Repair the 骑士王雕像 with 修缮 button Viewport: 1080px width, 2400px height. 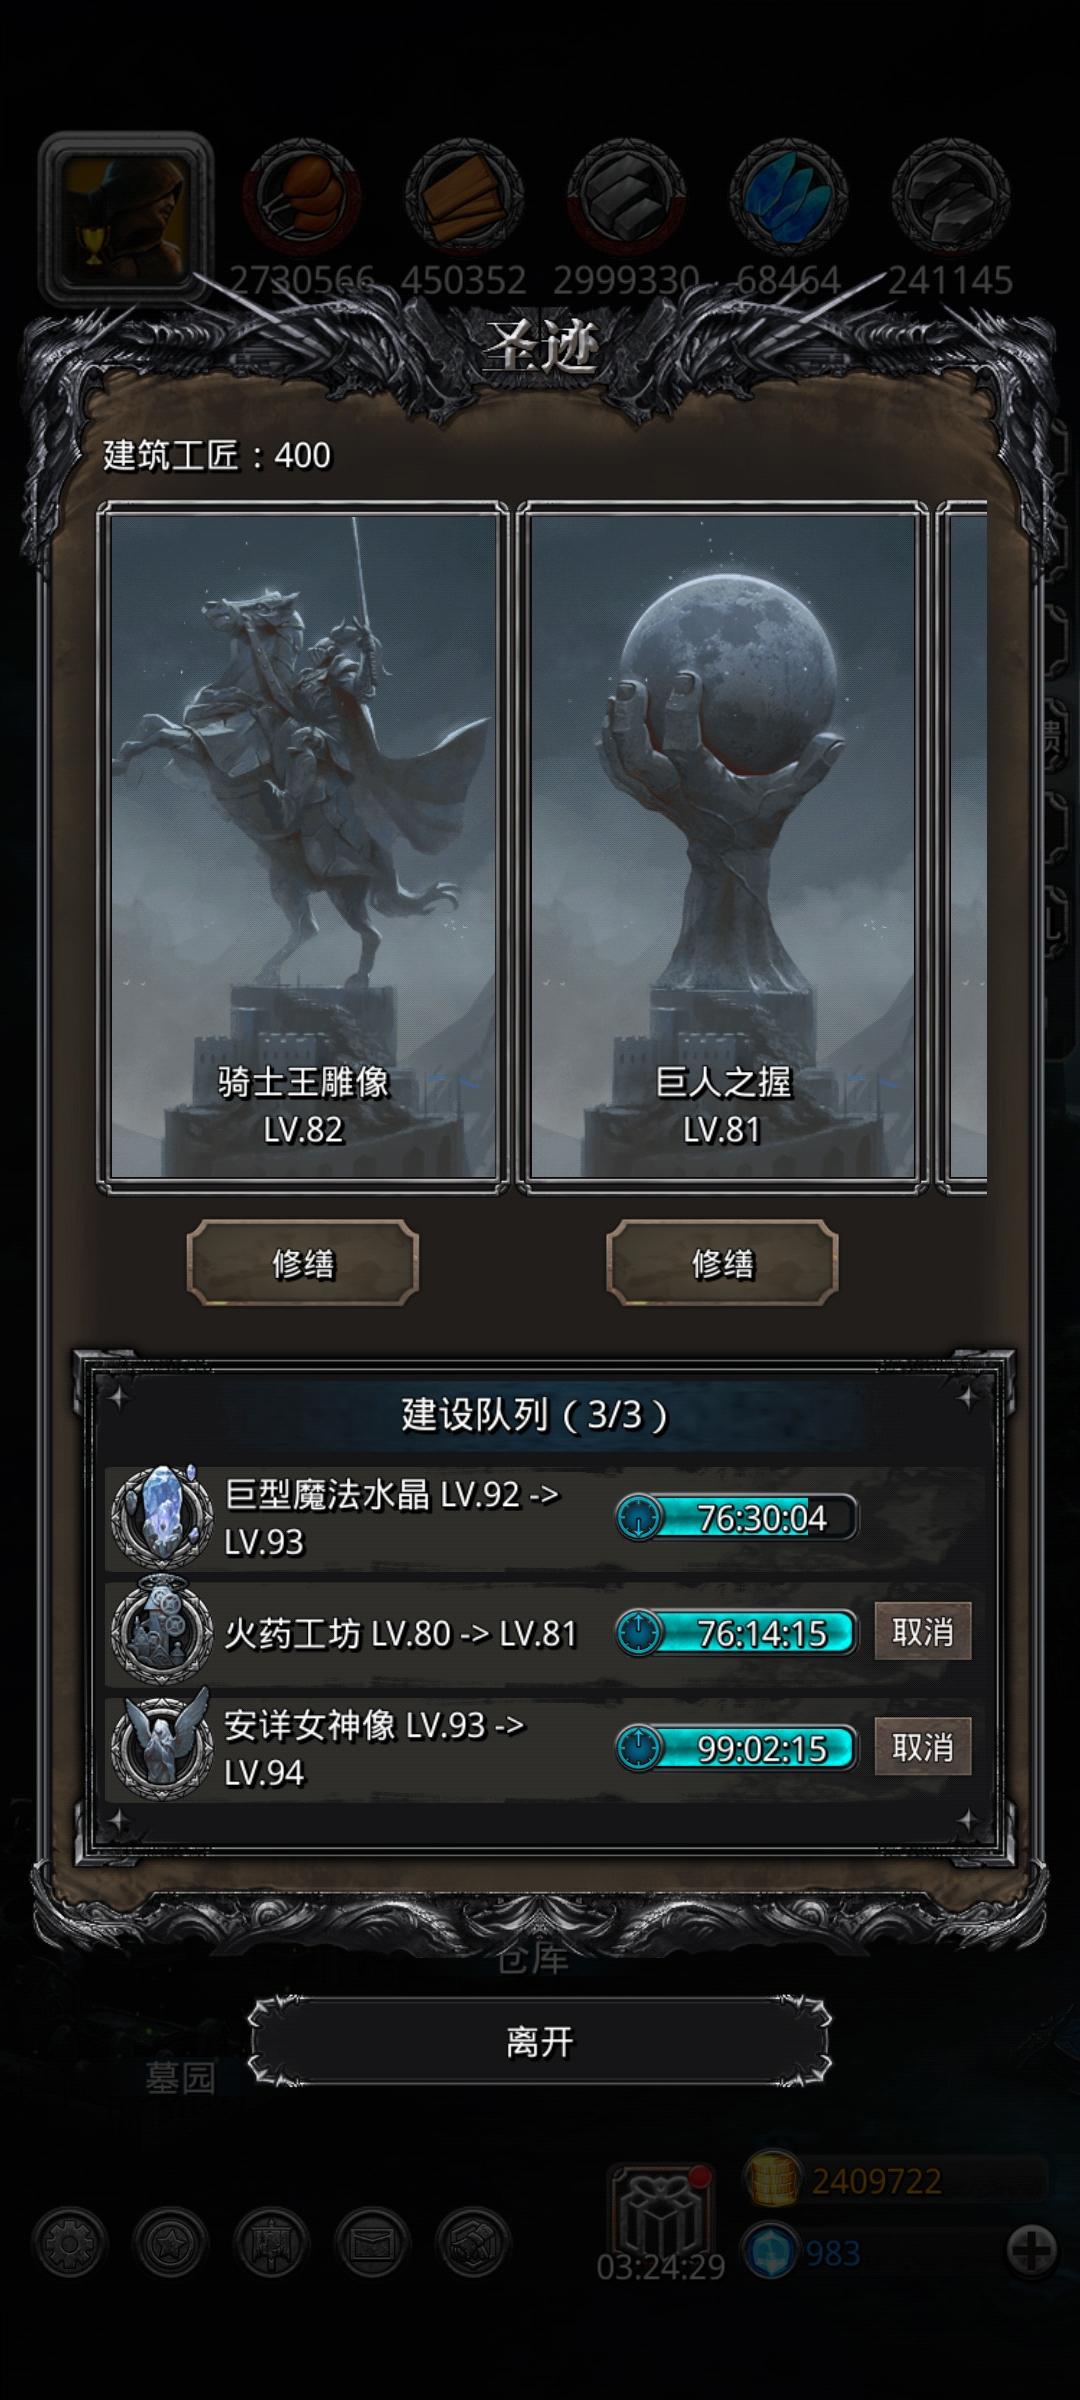[x=303, y=1263]
